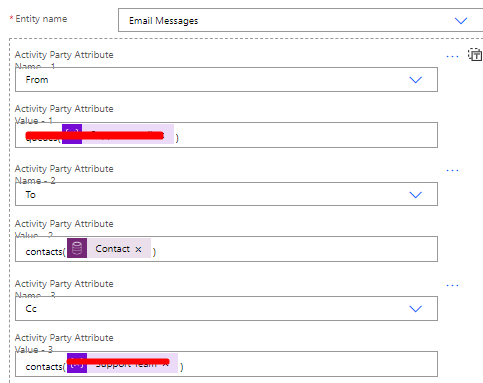Click the Contact token database icon
Viewport: 483px width, 383px height.
coord(77,248)
